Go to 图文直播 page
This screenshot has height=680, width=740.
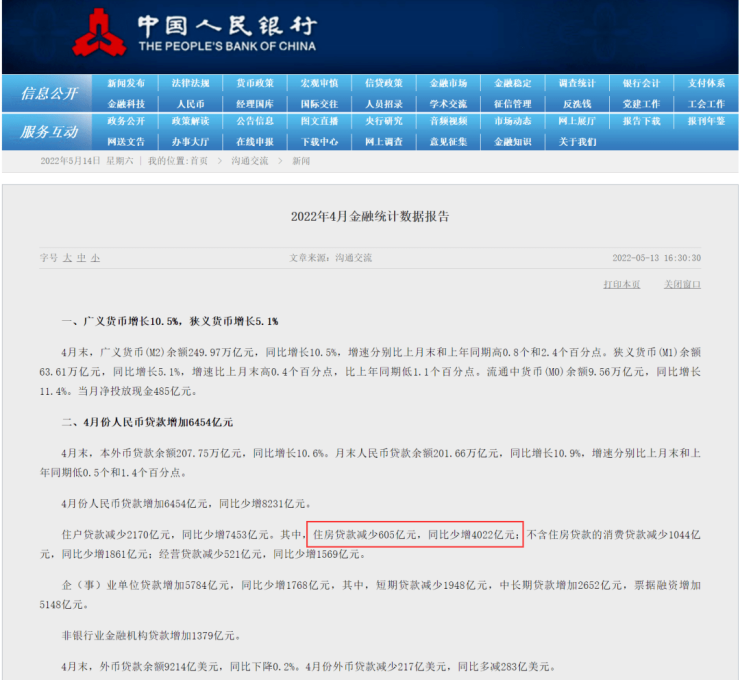pos(320,121)
